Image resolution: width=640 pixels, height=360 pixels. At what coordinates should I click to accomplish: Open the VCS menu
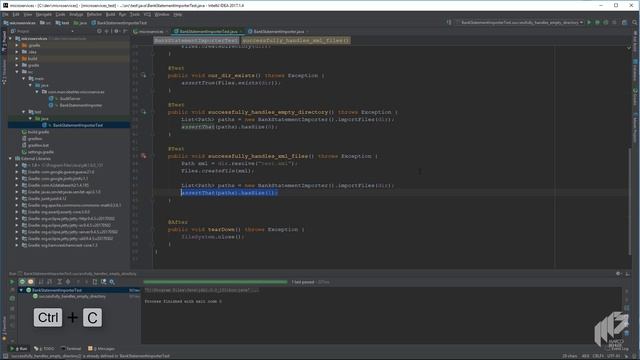point(147,14)
